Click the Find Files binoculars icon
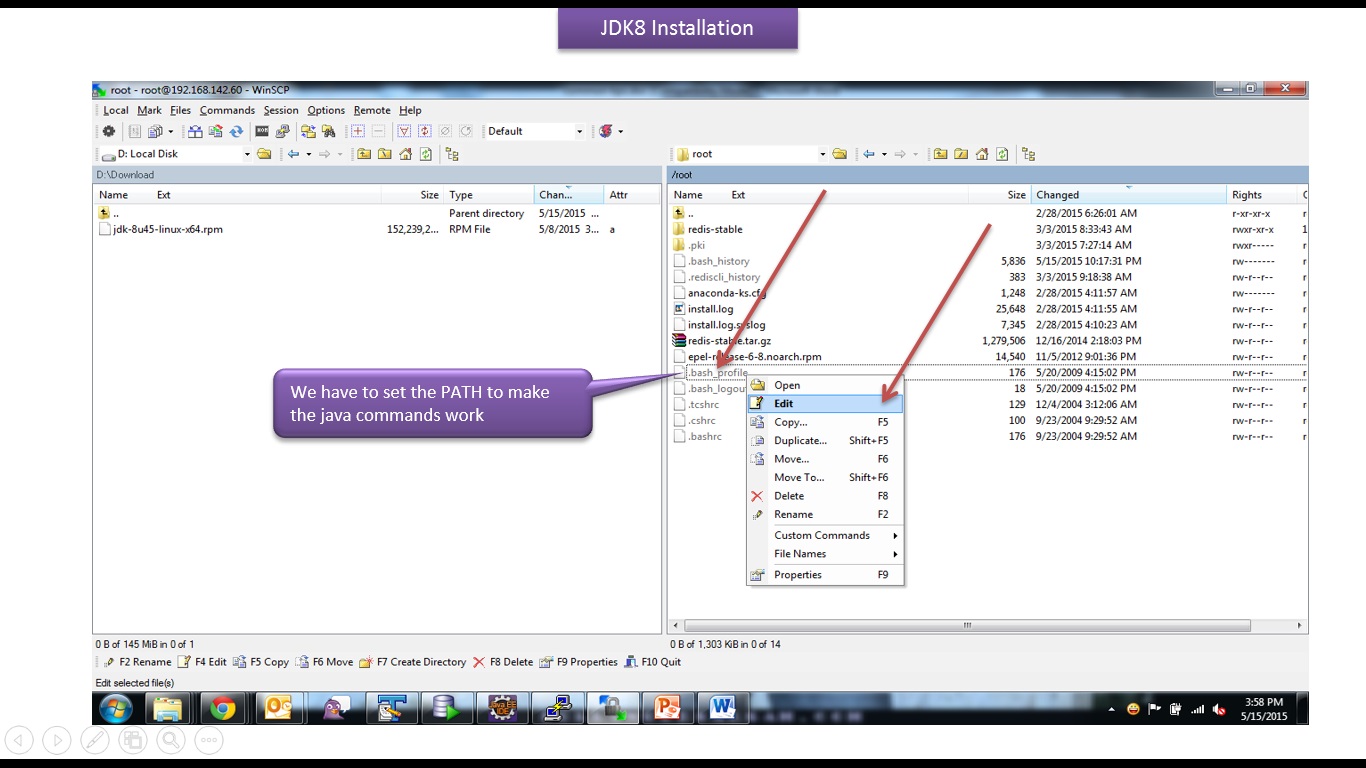1366x768 pixels. pyautogui.click(x=329, y=131)
